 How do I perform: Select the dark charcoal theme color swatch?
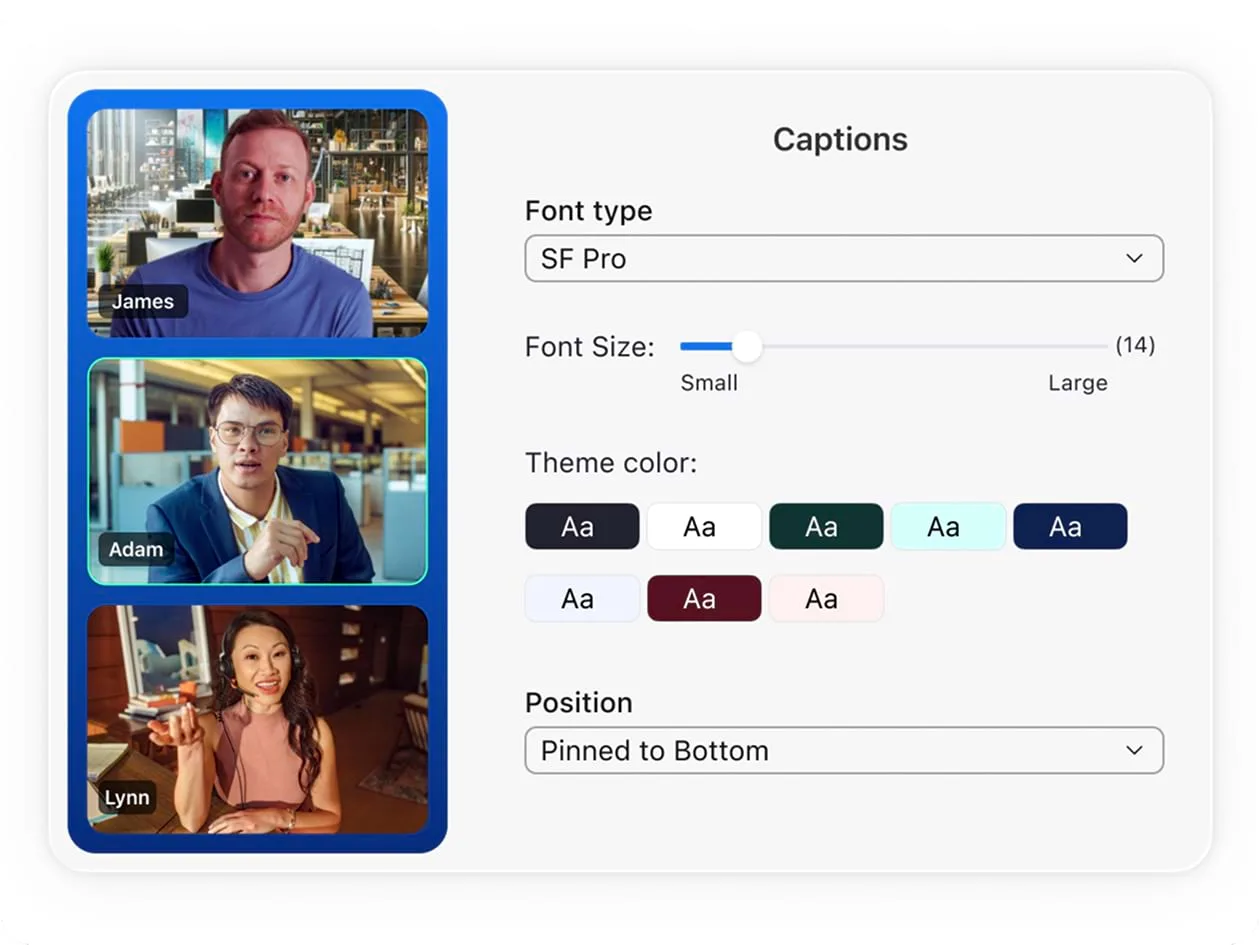point(582,527)
